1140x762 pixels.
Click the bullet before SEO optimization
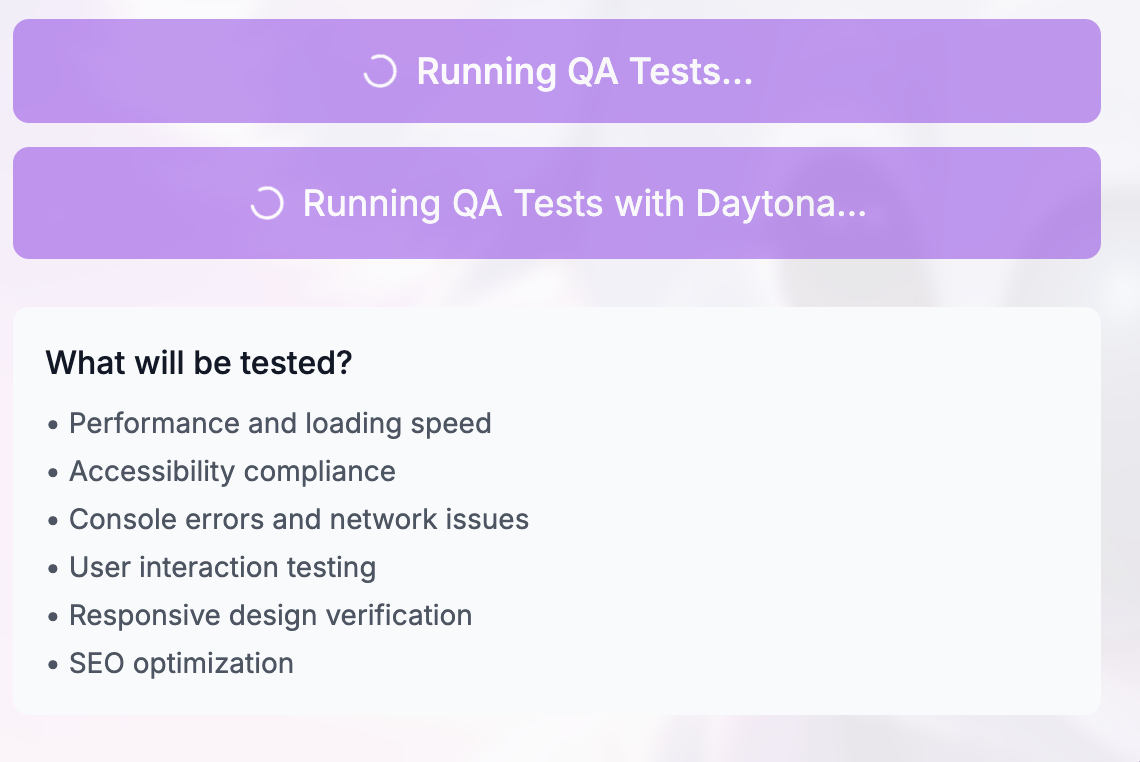(53, 665)
